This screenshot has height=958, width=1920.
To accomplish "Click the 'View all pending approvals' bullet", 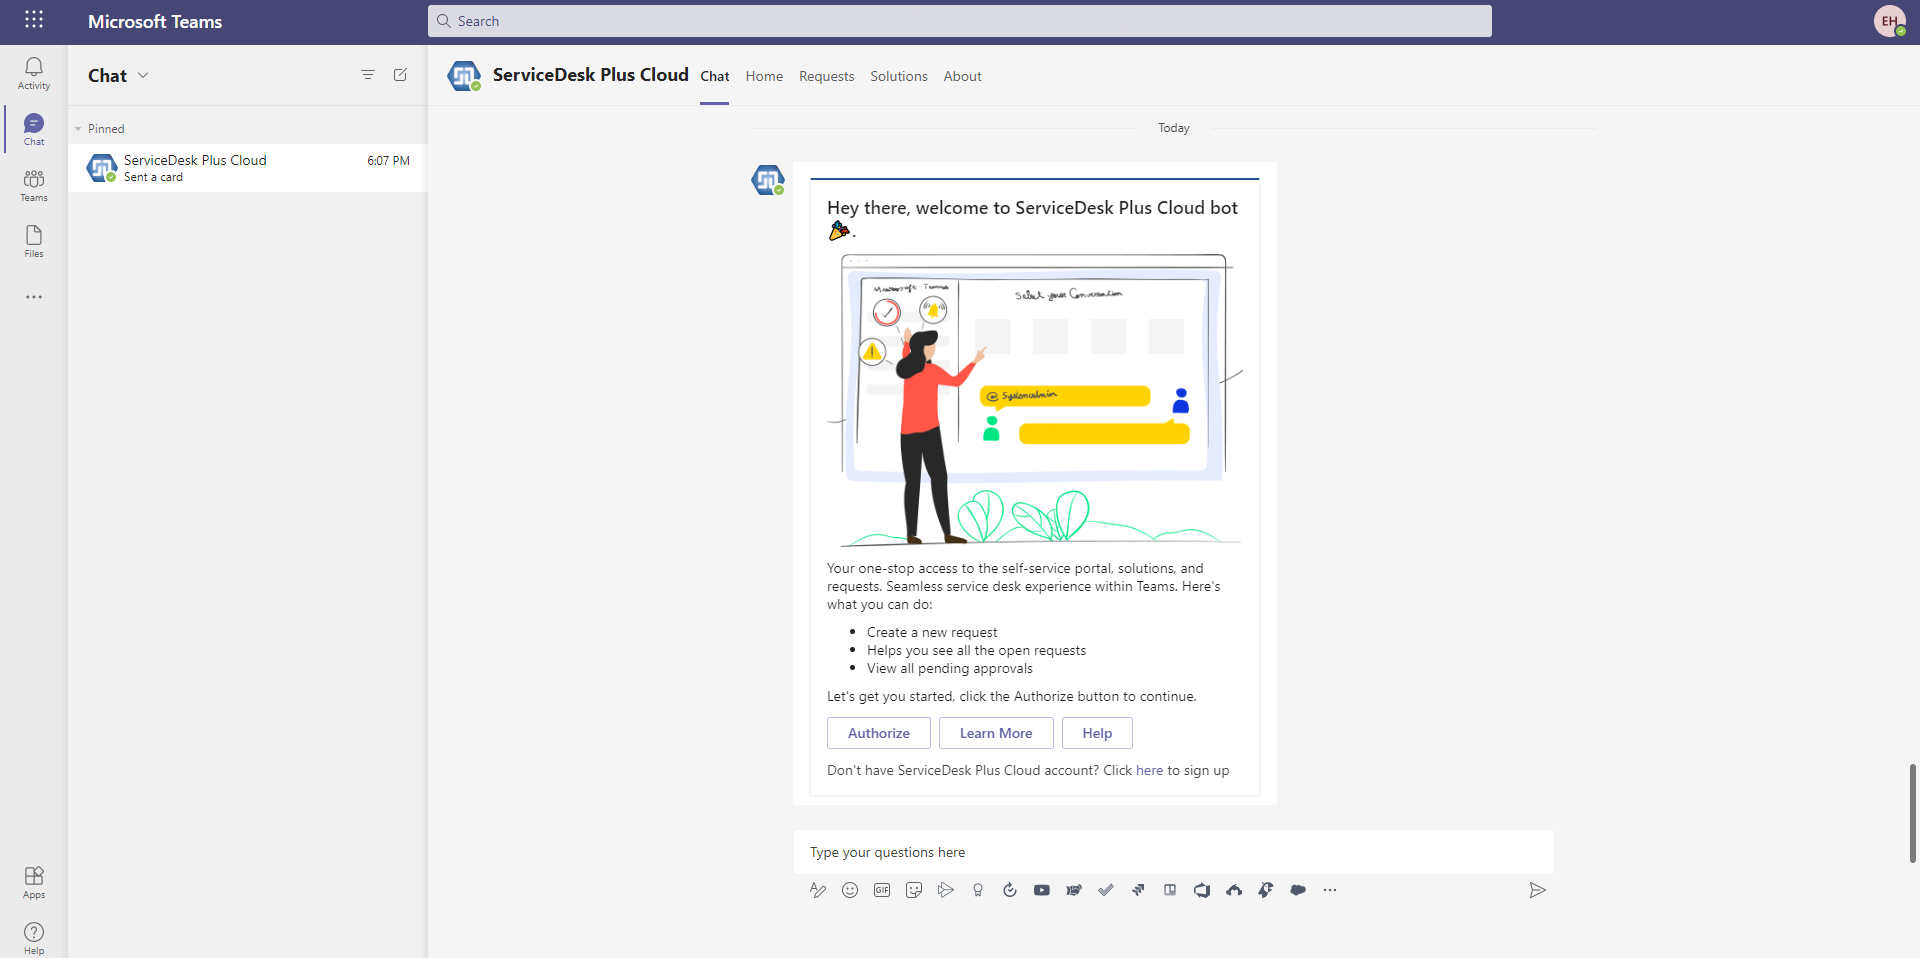I will coord(950,669).
